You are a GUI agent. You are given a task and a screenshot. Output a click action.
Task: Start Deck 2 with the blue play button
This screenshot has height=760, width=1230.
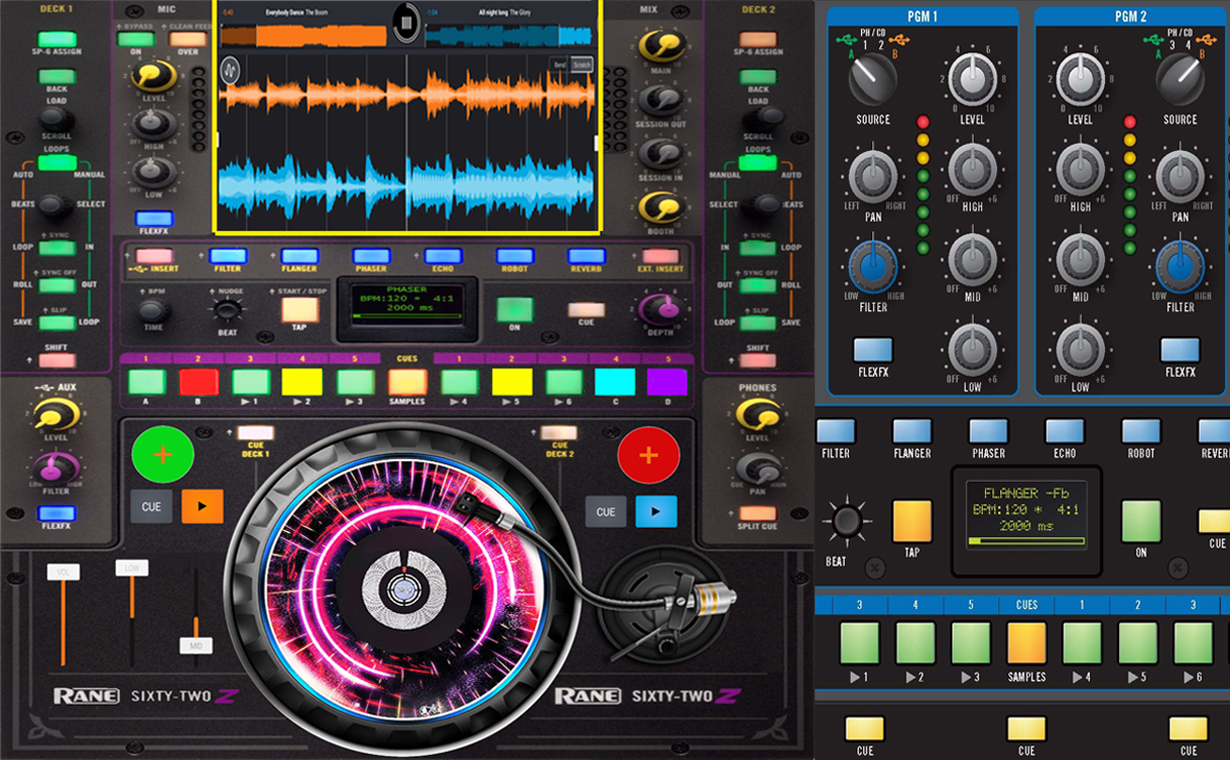(x=656, y=511)
